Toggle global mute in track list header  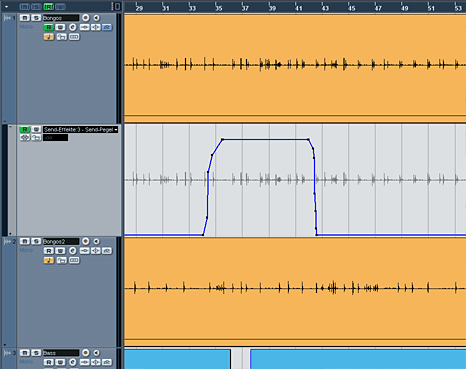[24, 7]
